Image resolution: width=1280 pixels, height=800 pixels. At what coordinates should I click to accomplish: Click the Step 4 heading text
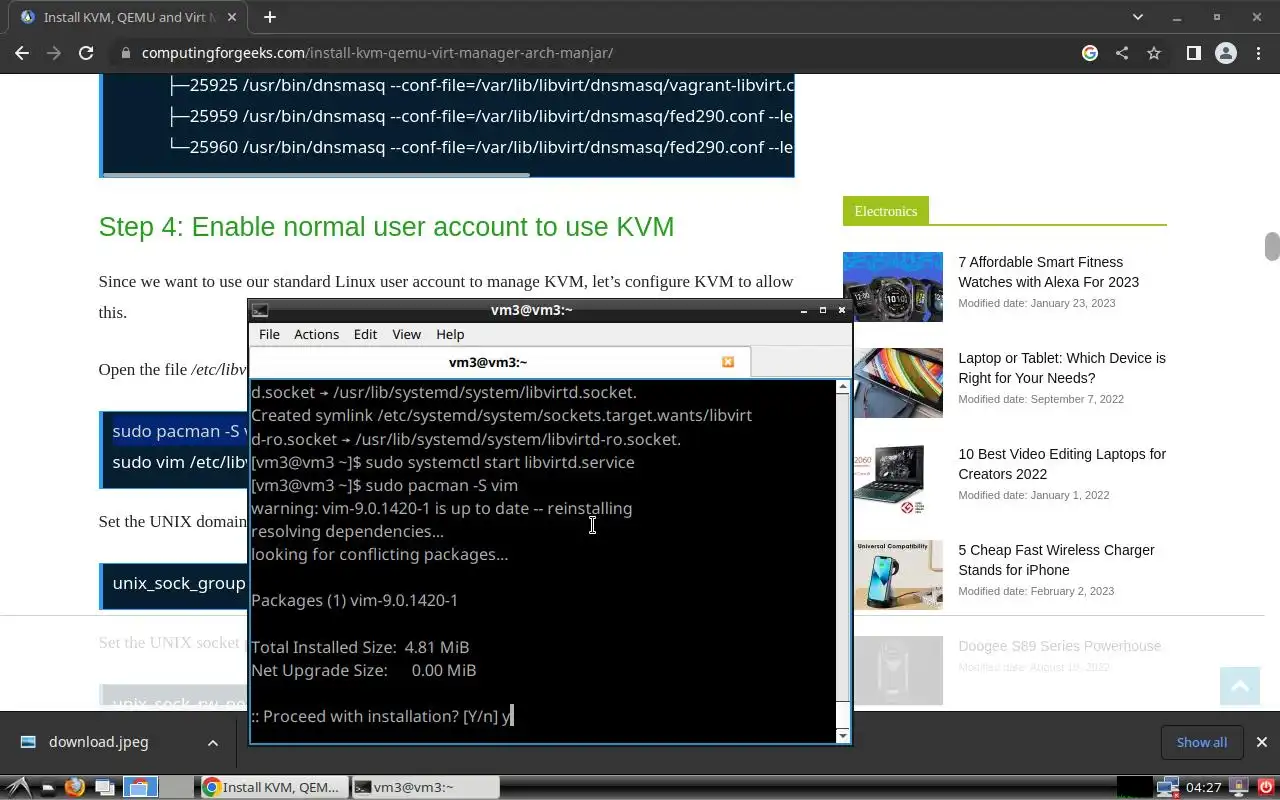coord(386,227)
